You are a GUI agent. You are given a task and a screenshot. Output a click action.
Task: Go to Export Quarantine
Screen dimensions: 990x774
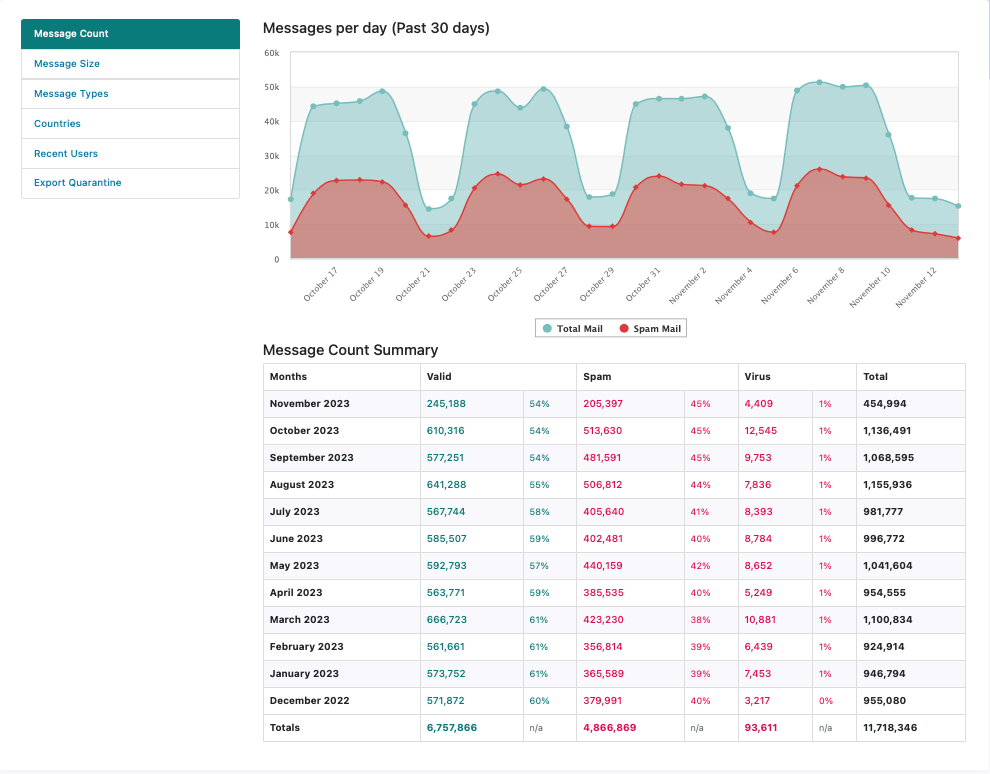point(130,183)
